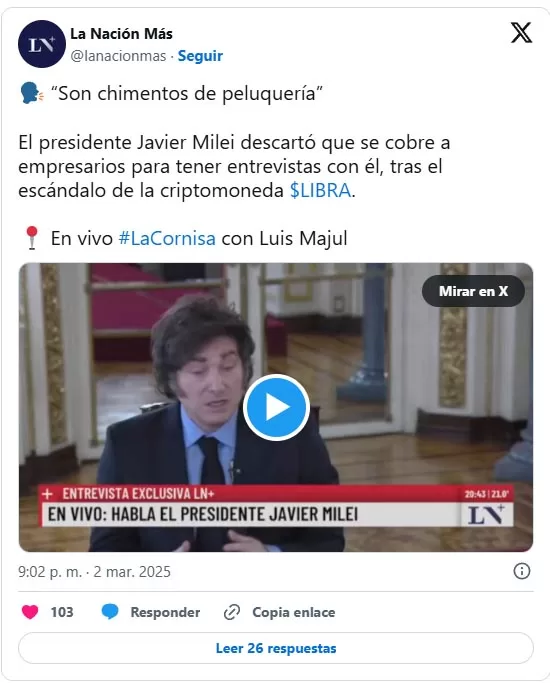Open the #LaCornisa hashtag

tap(167, 238)
